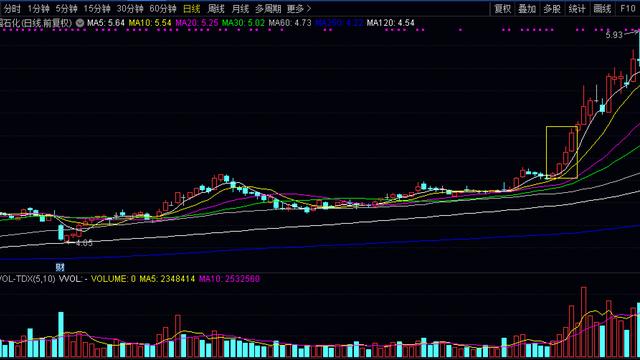This screenshot has width=640, height=360.
Task: Expand the 更多 periods dropdown
Action: pyautogui.click(x=299, y=9)
